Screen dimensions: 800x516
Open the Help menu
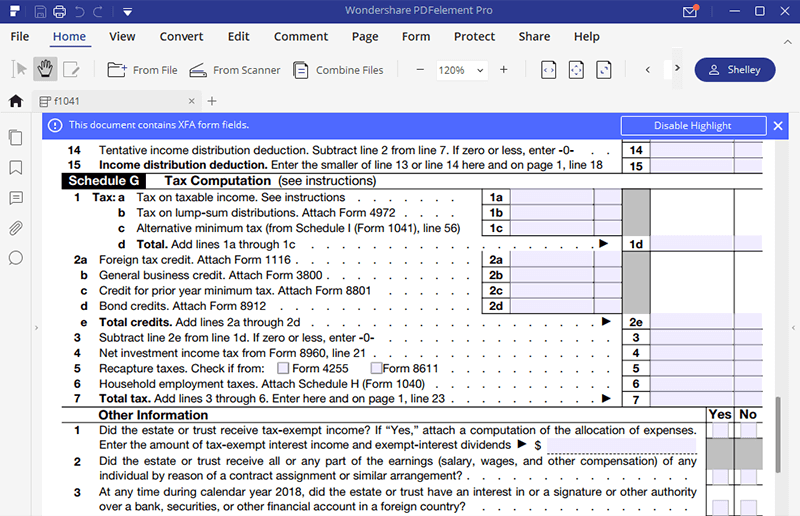(587, 37)
